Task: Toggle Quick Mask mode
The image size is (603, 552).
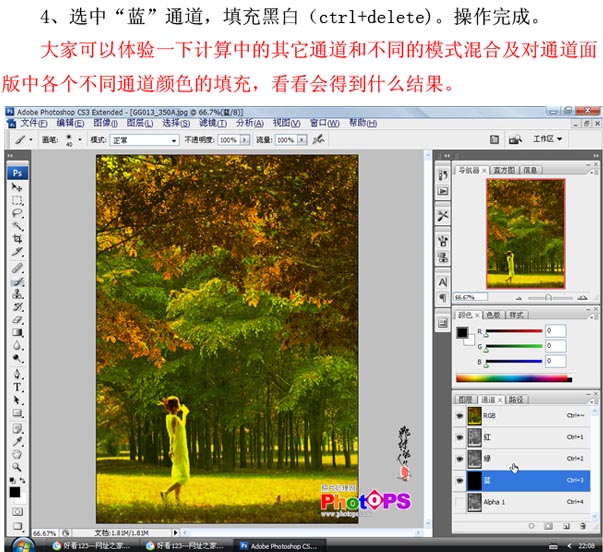Action: [17, 512]
